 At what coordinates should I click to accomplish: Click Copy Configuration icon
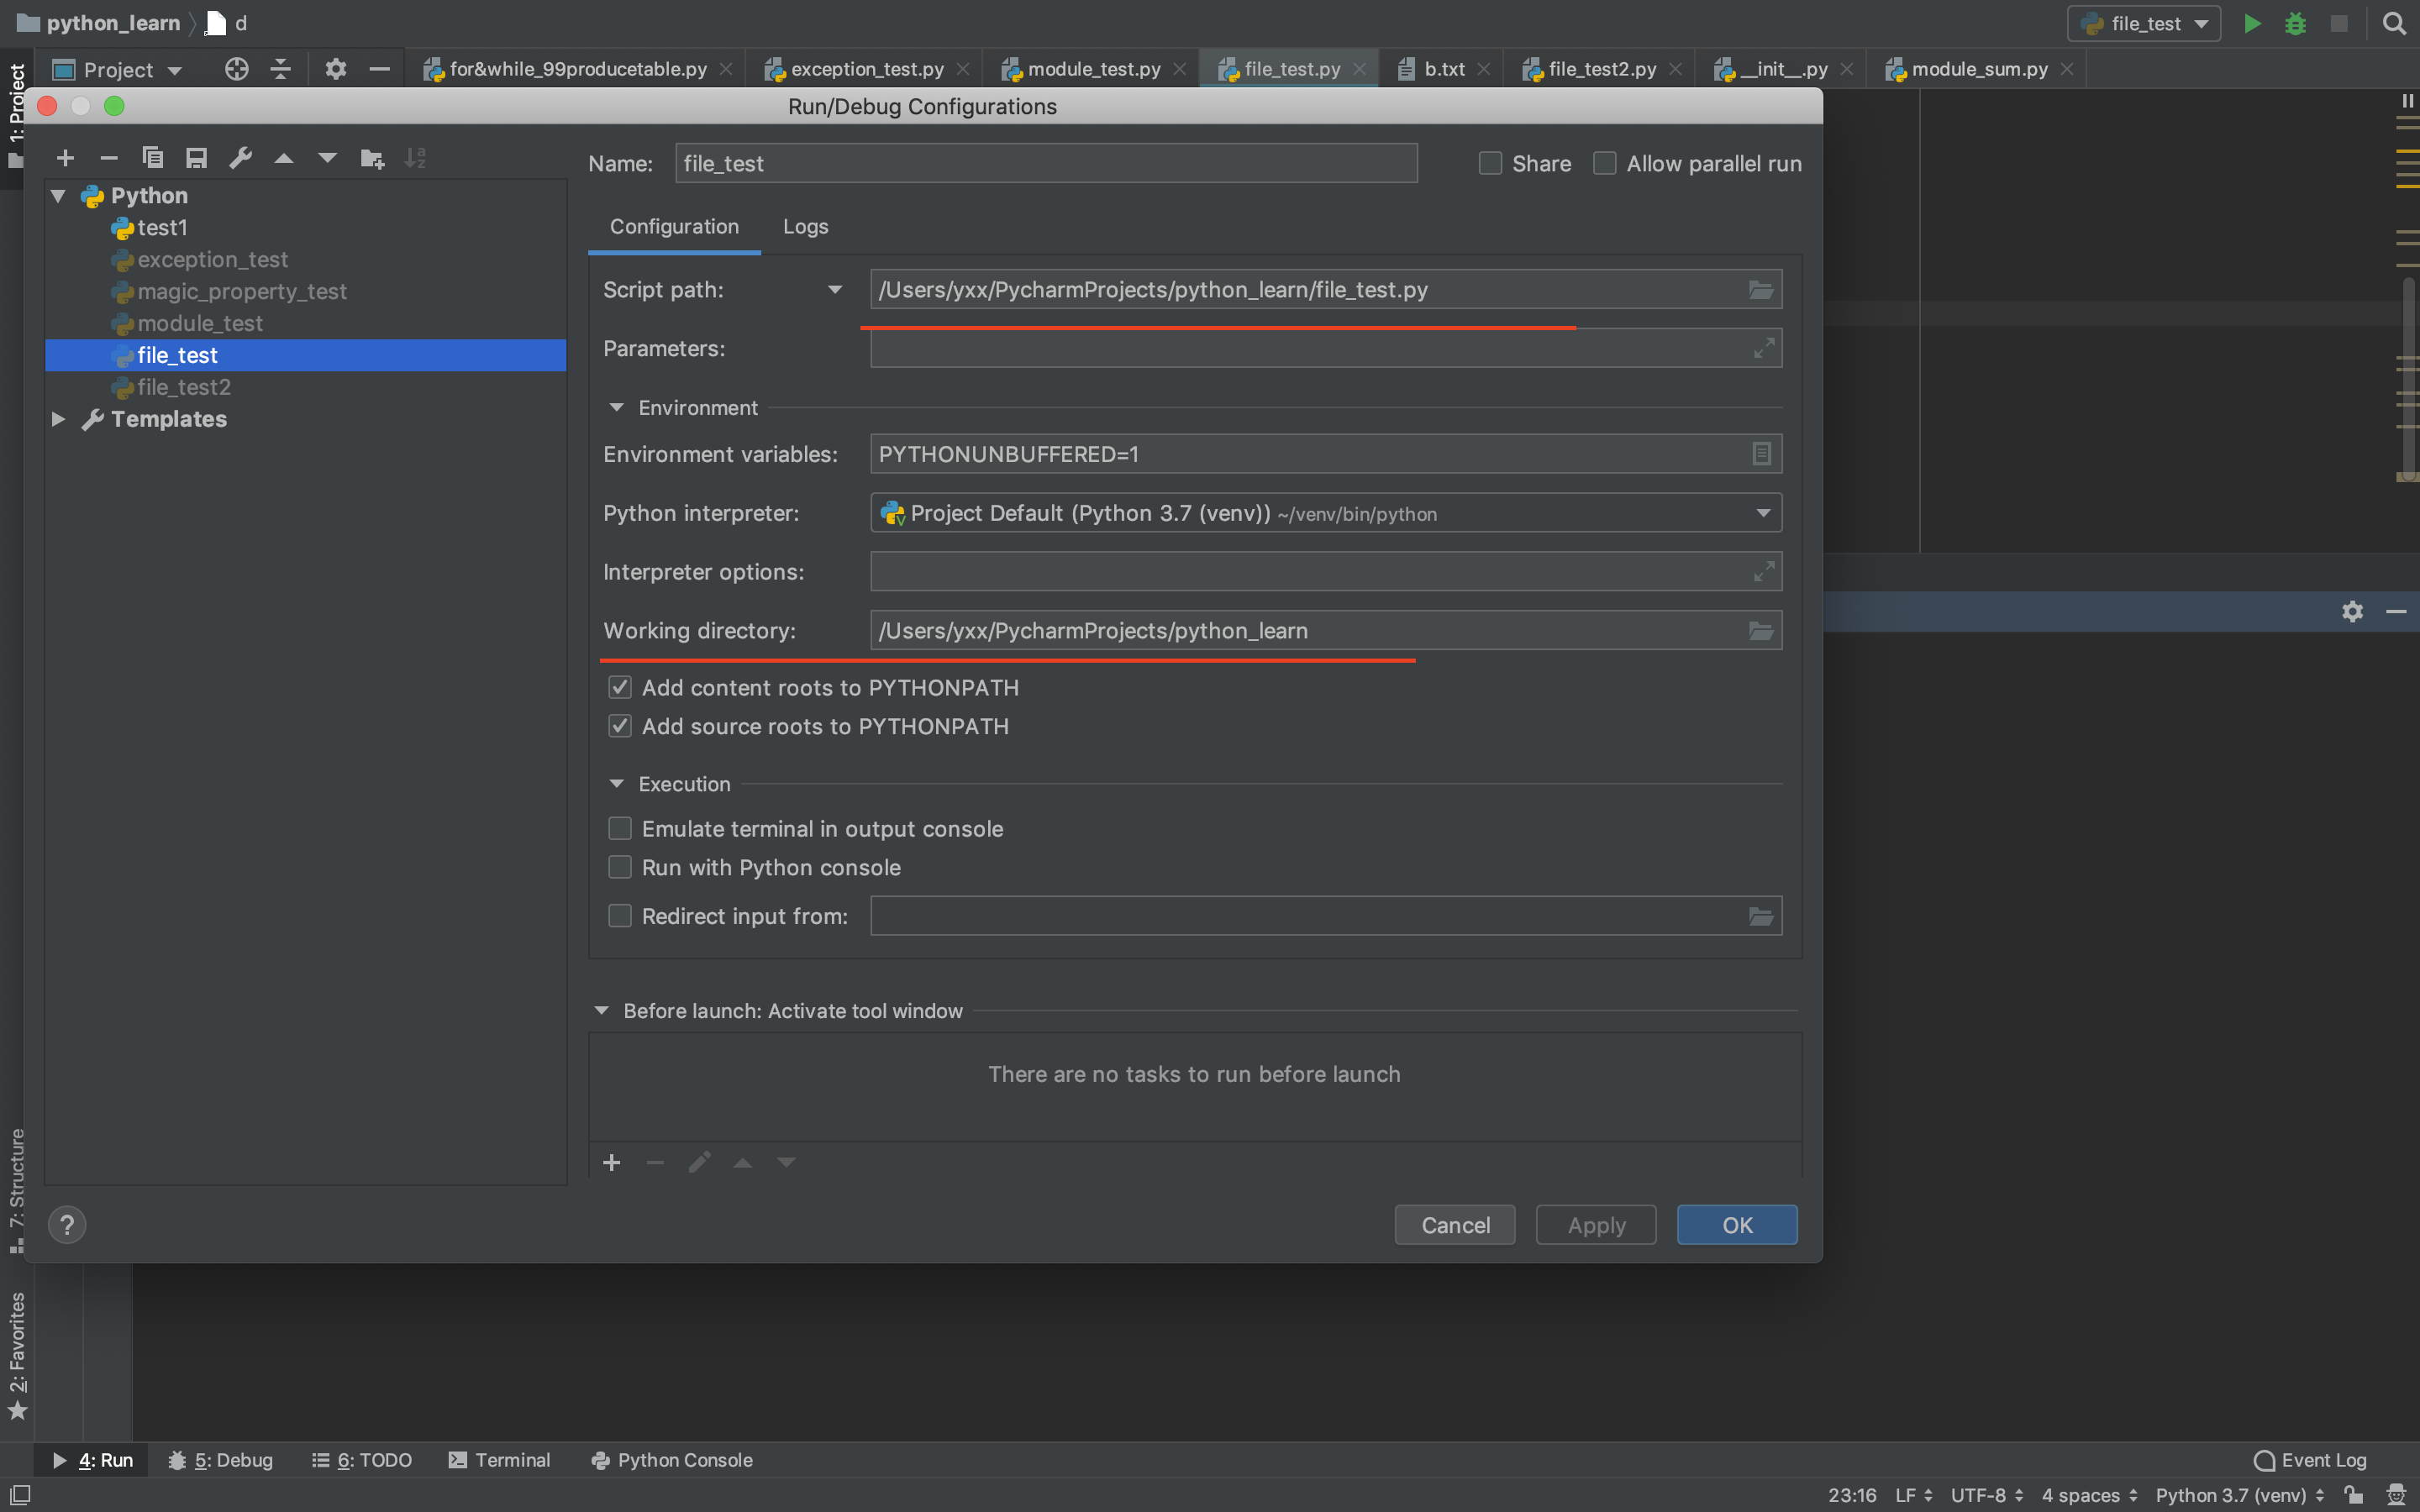click(152, 158)
